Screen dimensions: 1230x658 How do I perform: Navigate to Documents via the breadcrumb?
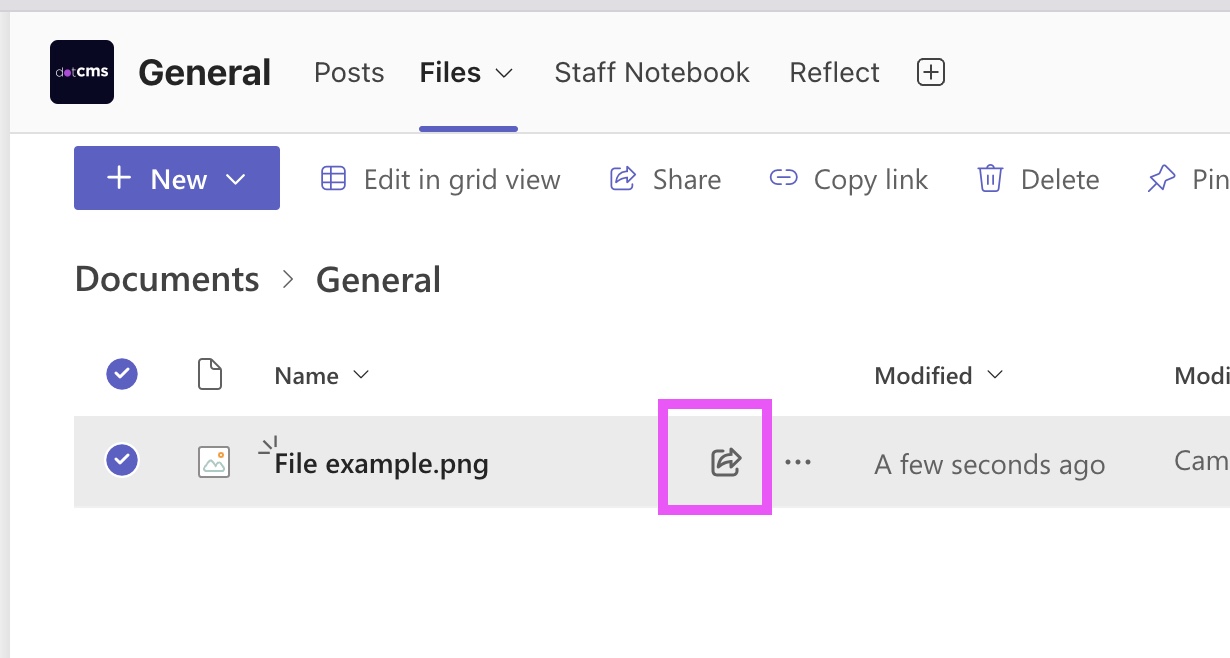[166, 279]
